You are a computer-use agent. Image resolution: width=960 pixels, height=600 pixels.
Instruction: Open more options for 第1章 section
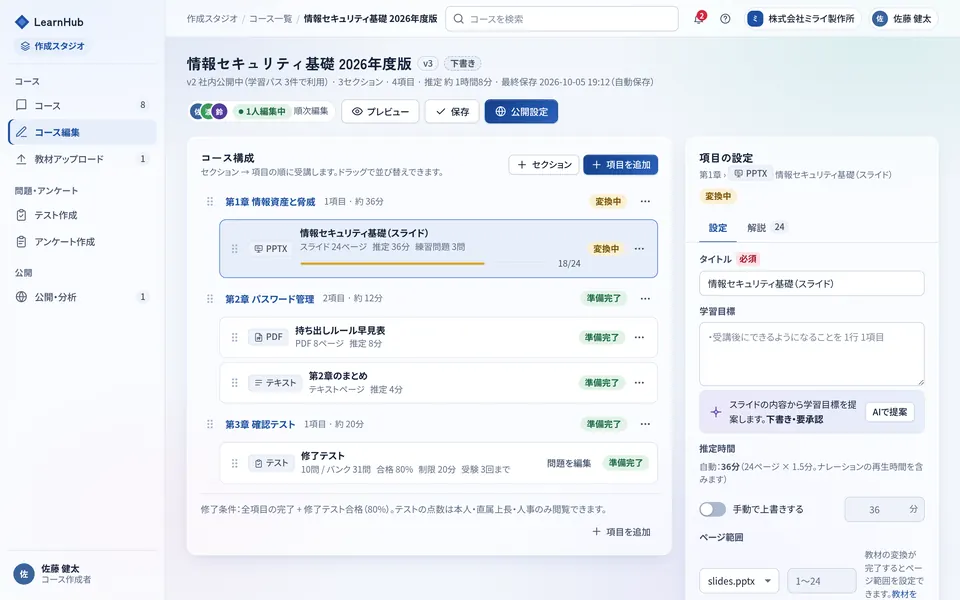(645, 201)
